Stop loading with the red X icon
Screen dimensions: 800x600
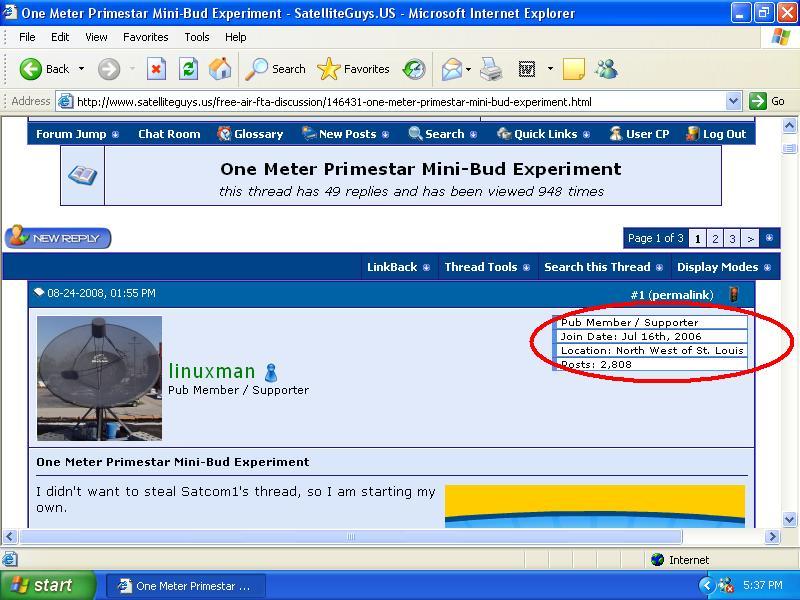pyautogui.click(x=156, y=69)
